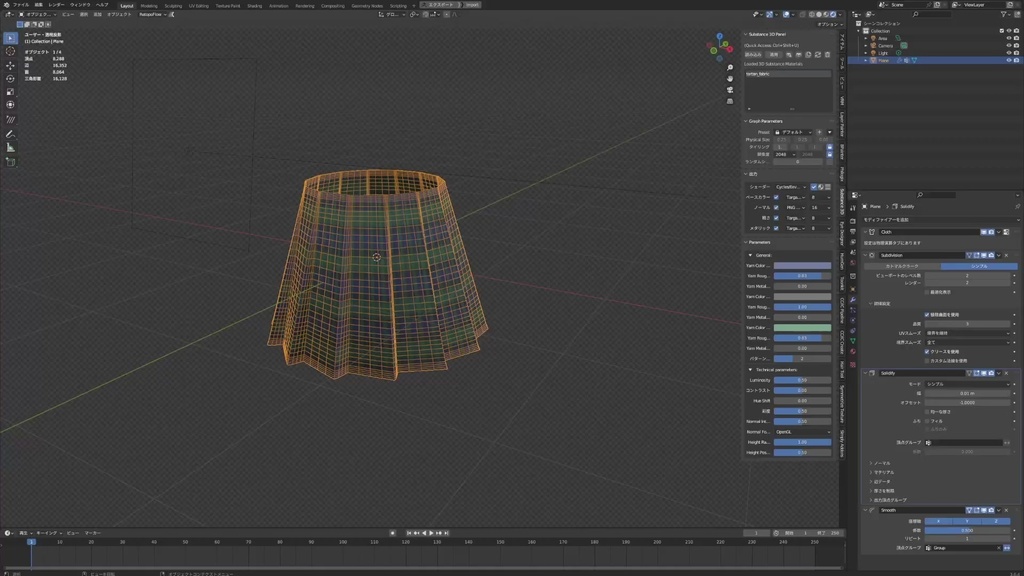
Task: Open the Solidify モード dropdown
Action: (967, 384)
